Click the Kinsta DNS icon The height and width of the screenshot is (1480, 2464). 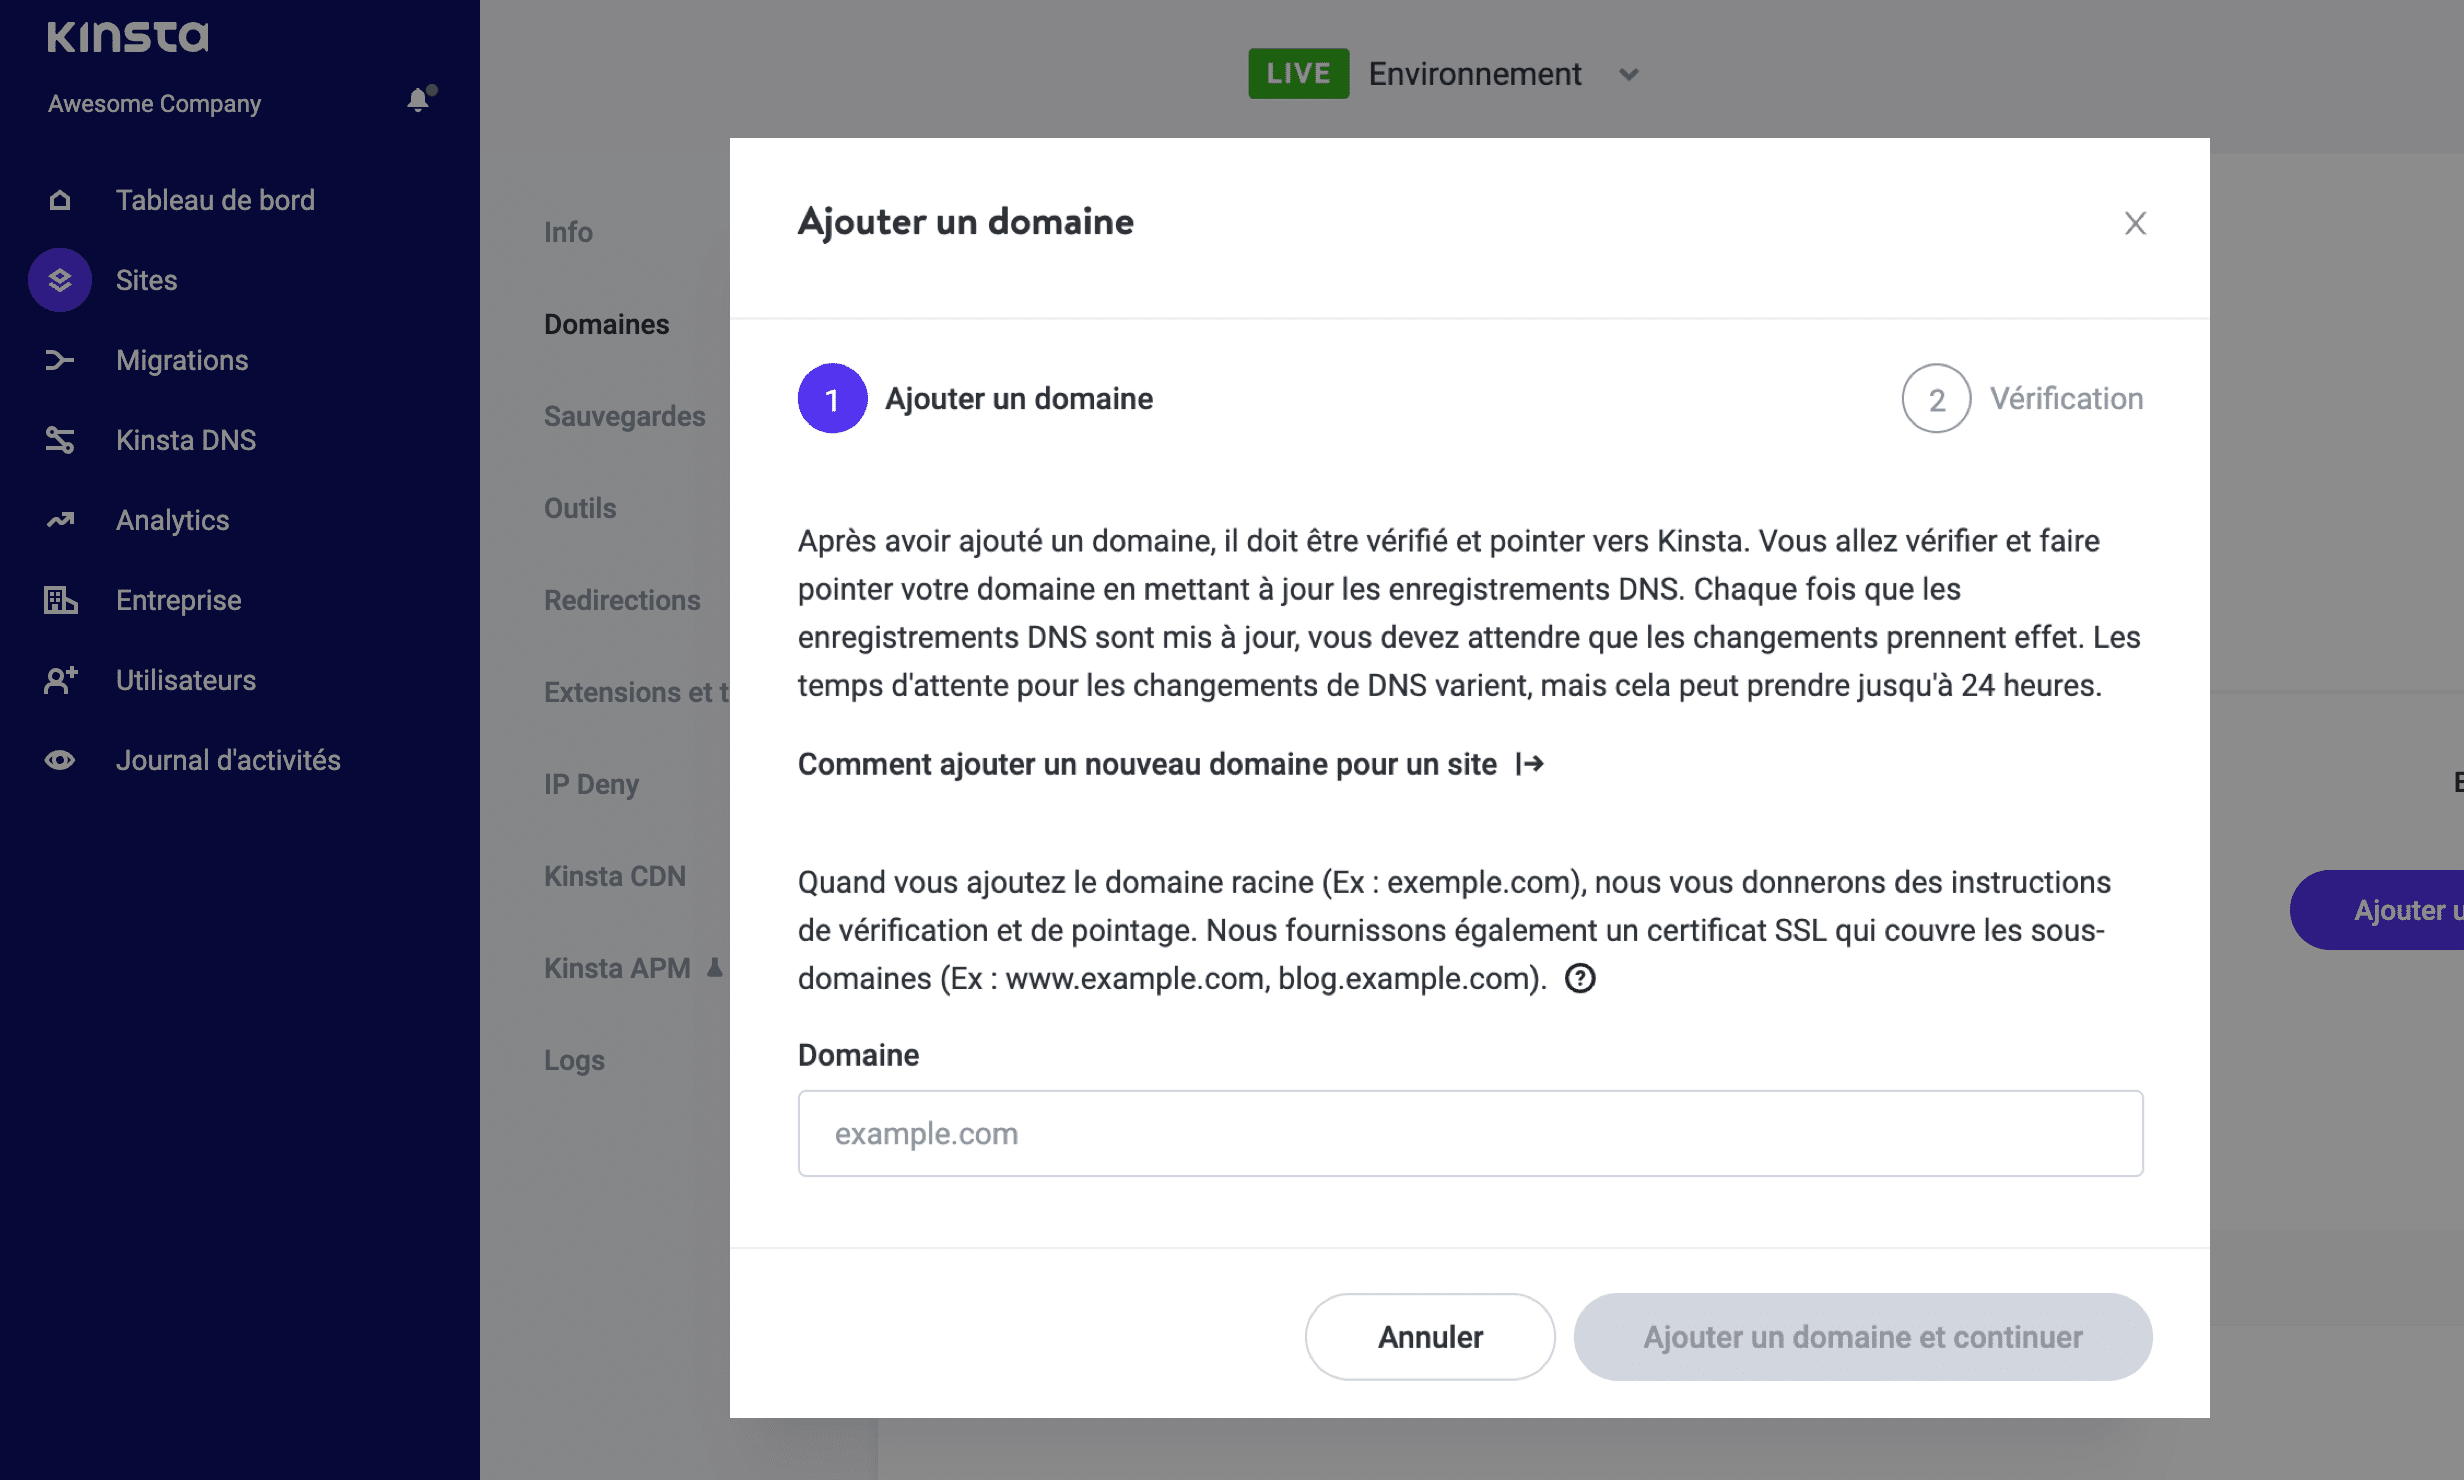pos(60,440)
